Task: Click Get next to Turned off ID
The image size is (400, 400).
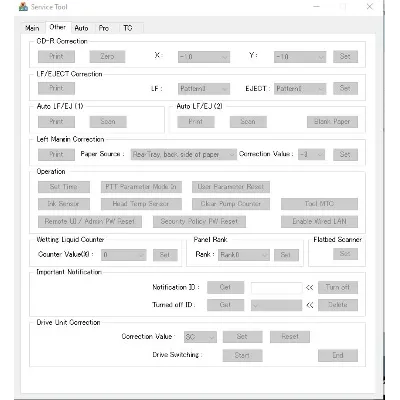Action: point(225,305)
